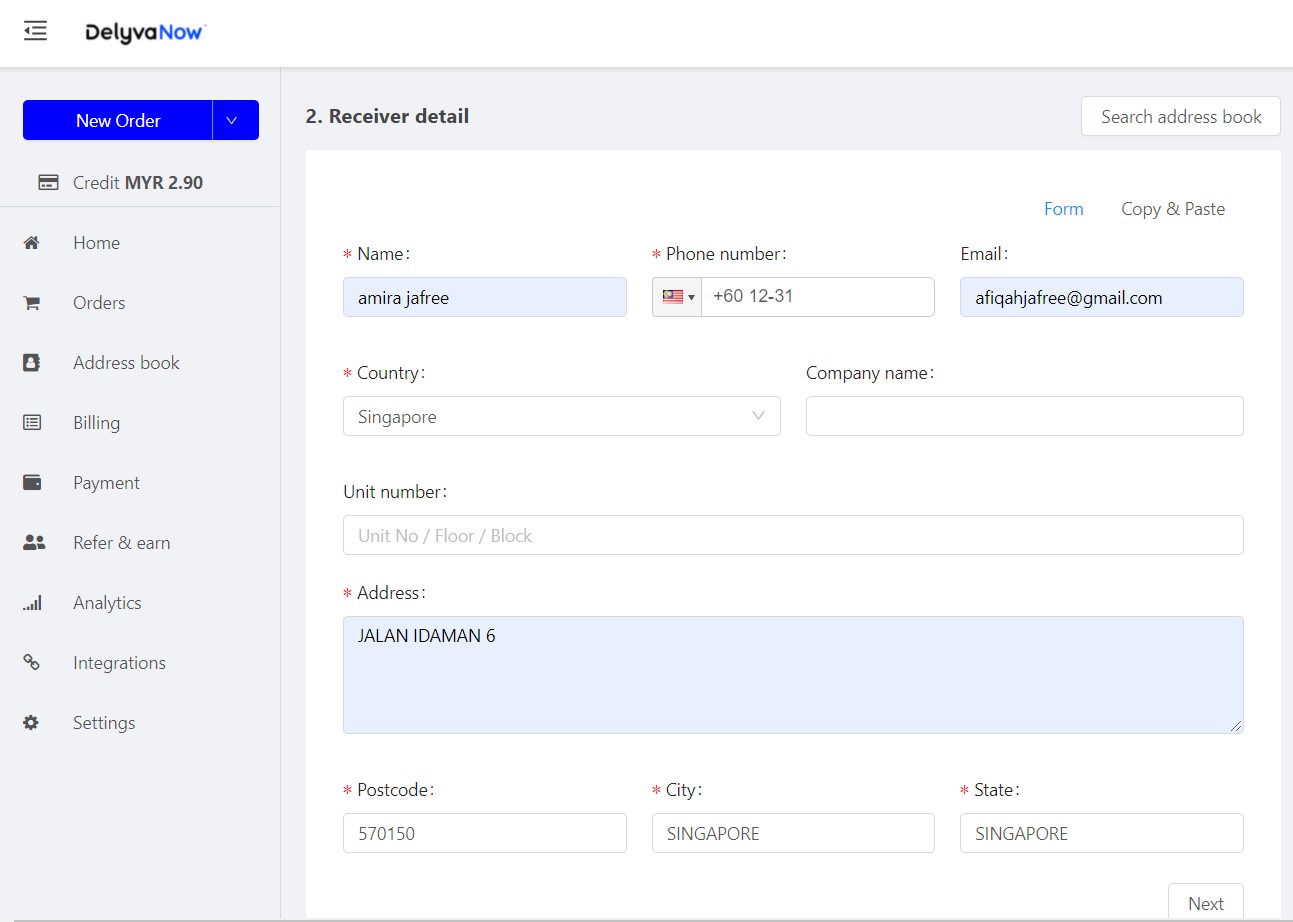Focus the Company name field
This screenshot has height=922, width=1293.
click(1025, 416)
